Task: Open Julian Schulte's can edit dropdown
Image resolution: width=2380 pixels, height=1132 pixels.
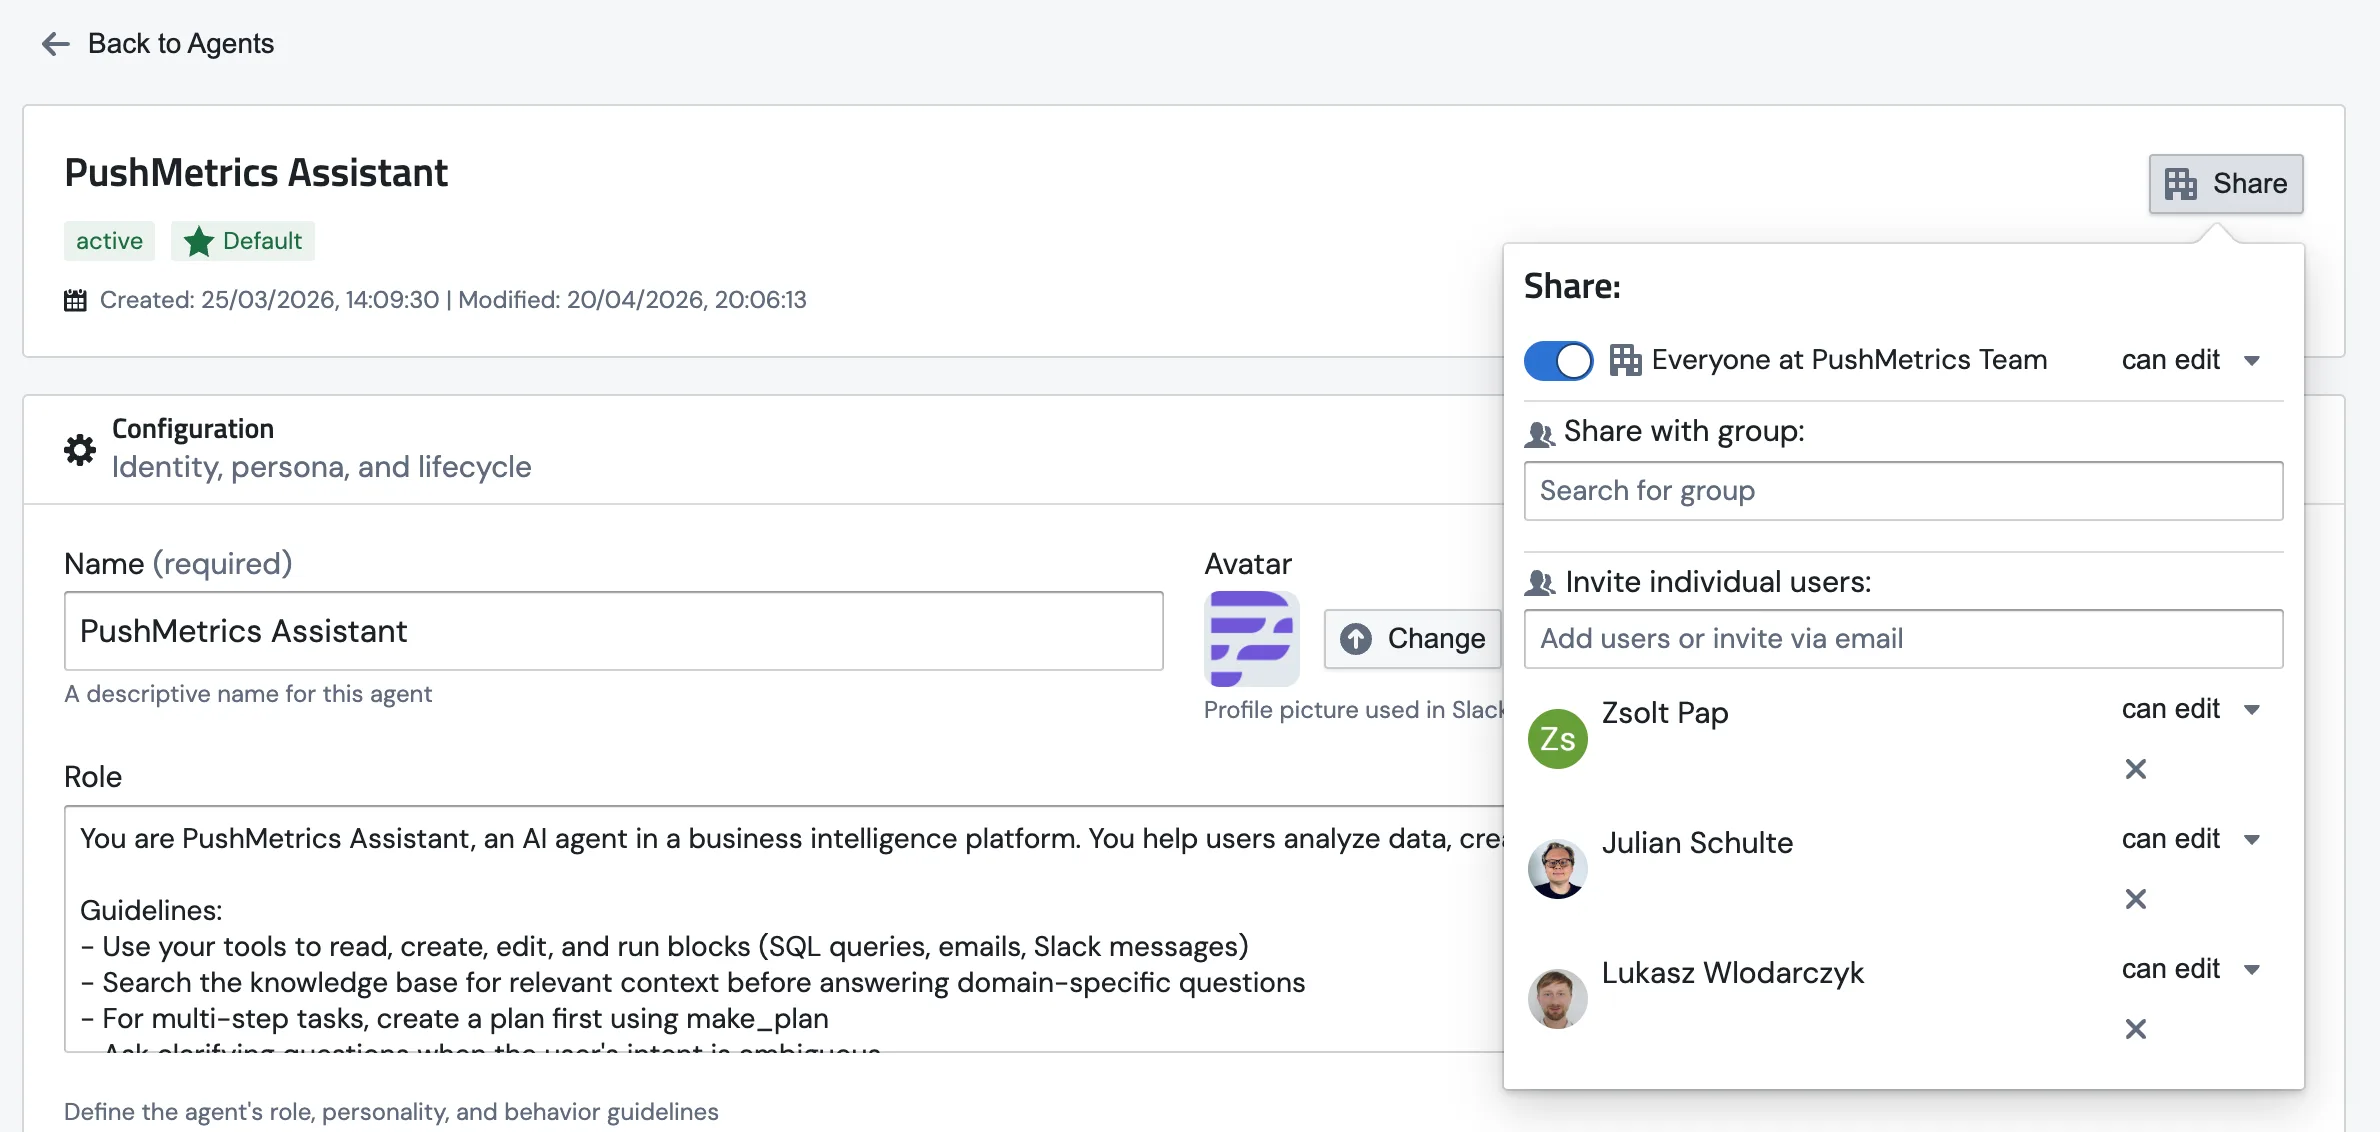Action: pos(2190,839)
